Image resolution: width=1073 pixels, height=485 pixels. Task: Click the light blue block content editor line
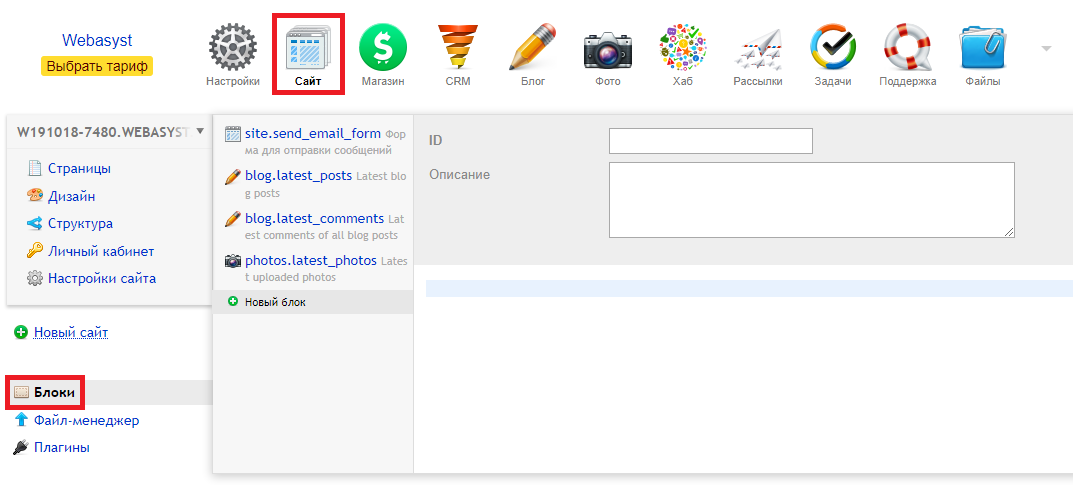(x=749, y=288)
